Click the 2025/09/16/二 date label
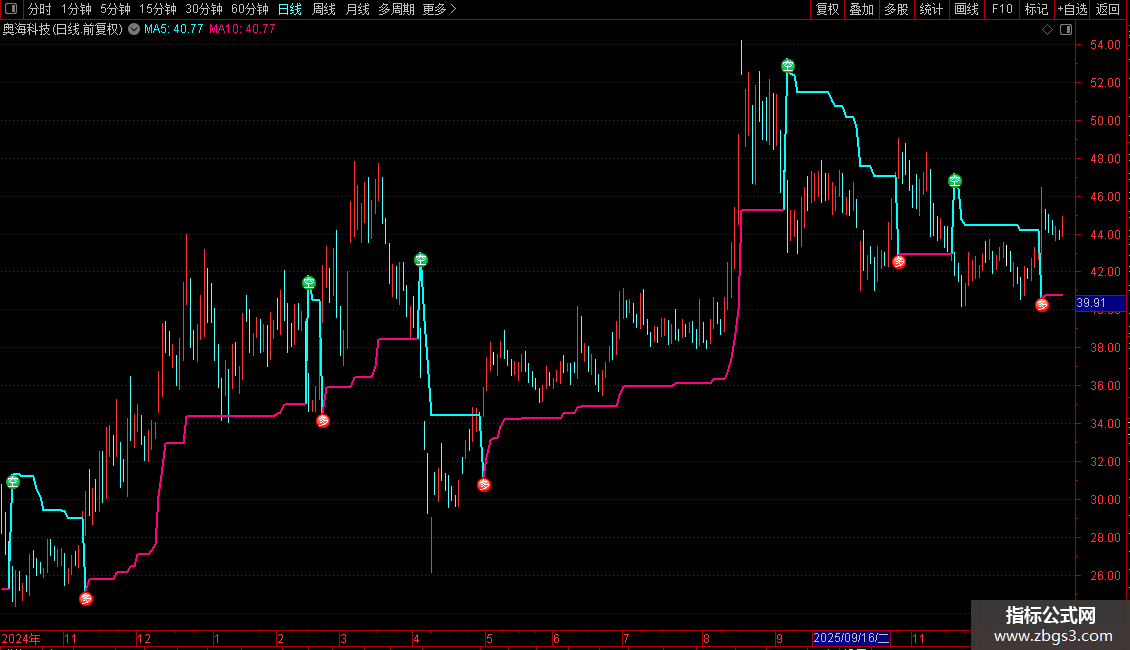The image size is (1130, 650). (851, 638)
